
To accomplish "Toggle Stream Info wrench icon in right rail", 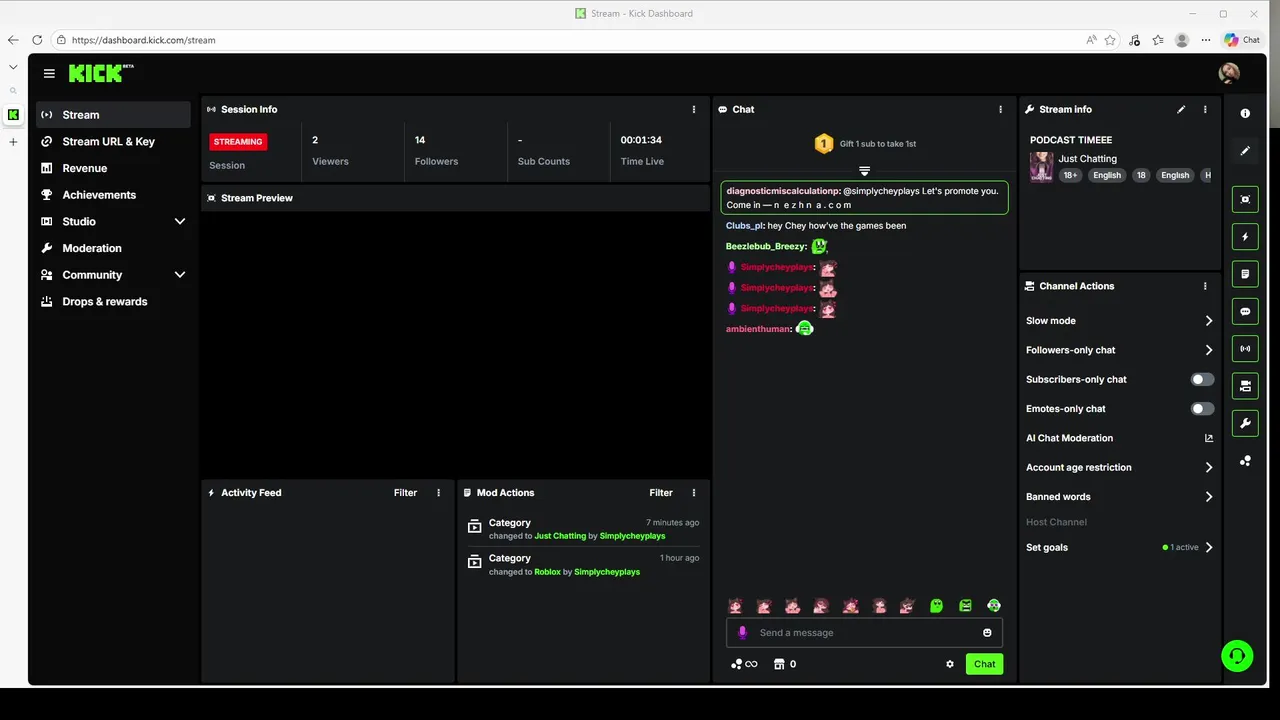I will [x=1245, y=423].
